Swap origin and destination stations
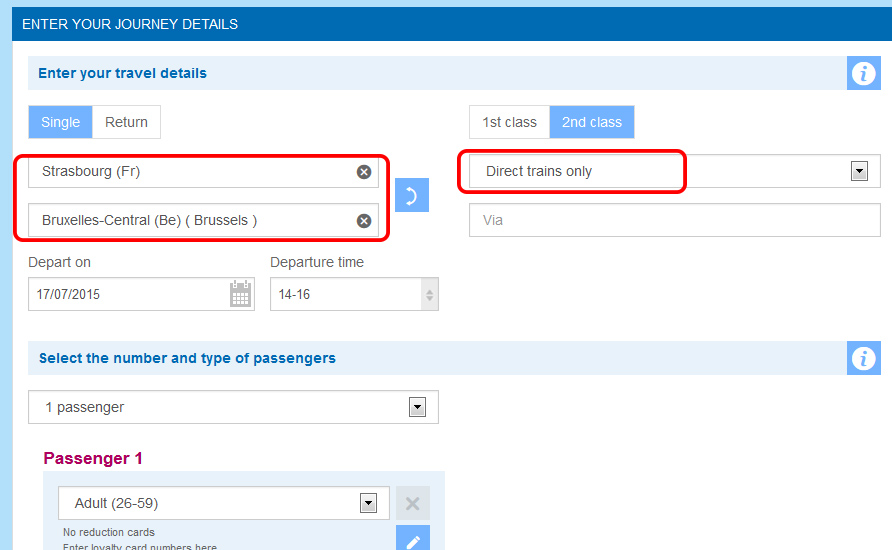The width and height of the screenshot is (892, 550). click(x=412, y=195)
